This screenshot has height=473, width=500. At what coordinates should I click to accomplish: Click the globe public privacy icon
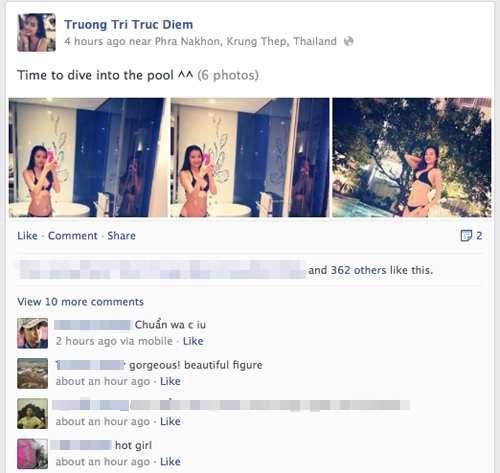[349, 41]
